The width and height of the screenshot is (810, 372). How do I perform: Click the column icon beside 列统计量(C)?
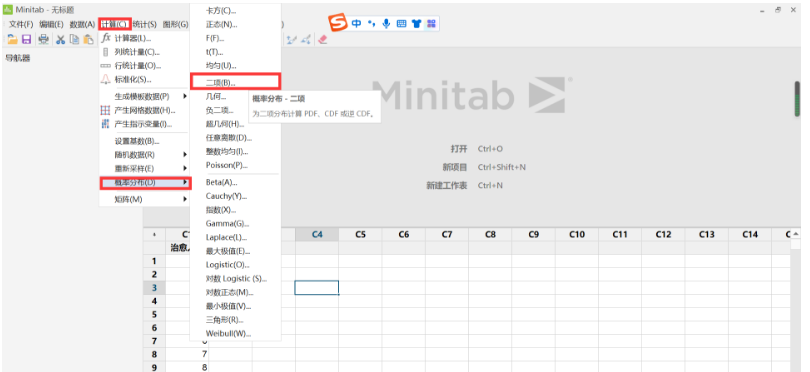point(106,52)
